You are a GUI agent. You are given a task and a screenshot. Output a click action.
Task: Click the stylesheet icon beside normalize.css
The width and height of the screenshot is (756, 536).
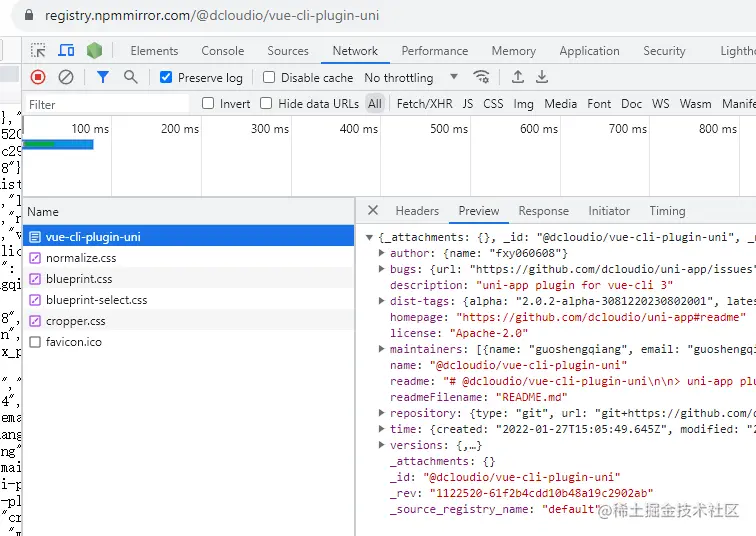pos(35,258)
